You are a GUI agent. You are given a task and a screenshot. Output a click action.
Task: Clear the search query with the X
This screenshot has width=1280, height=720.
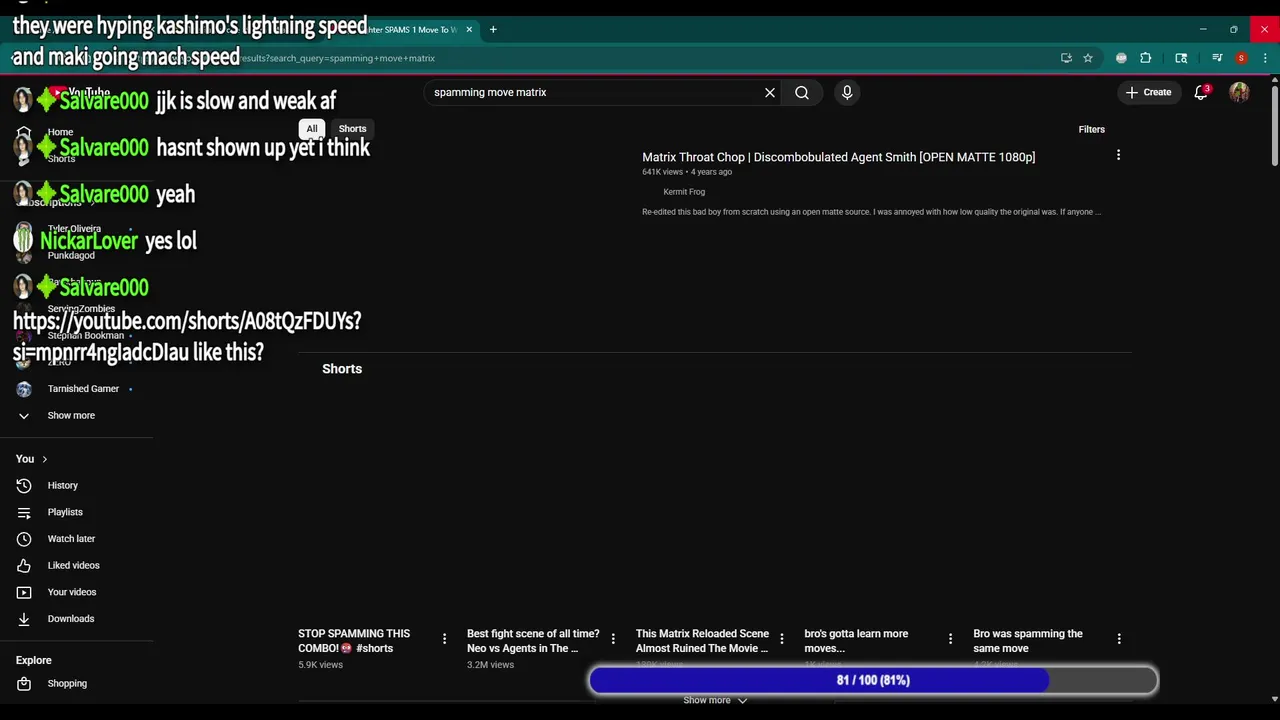pos(770,92)
